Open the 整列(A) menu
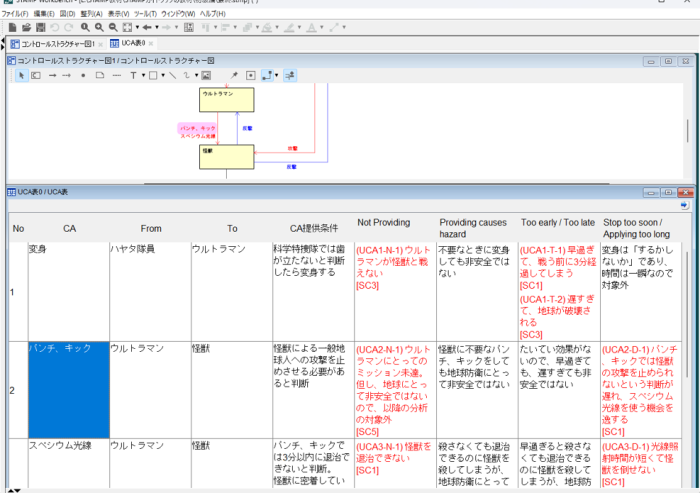Screen dimensions: 700x493 tap(91, 14)
